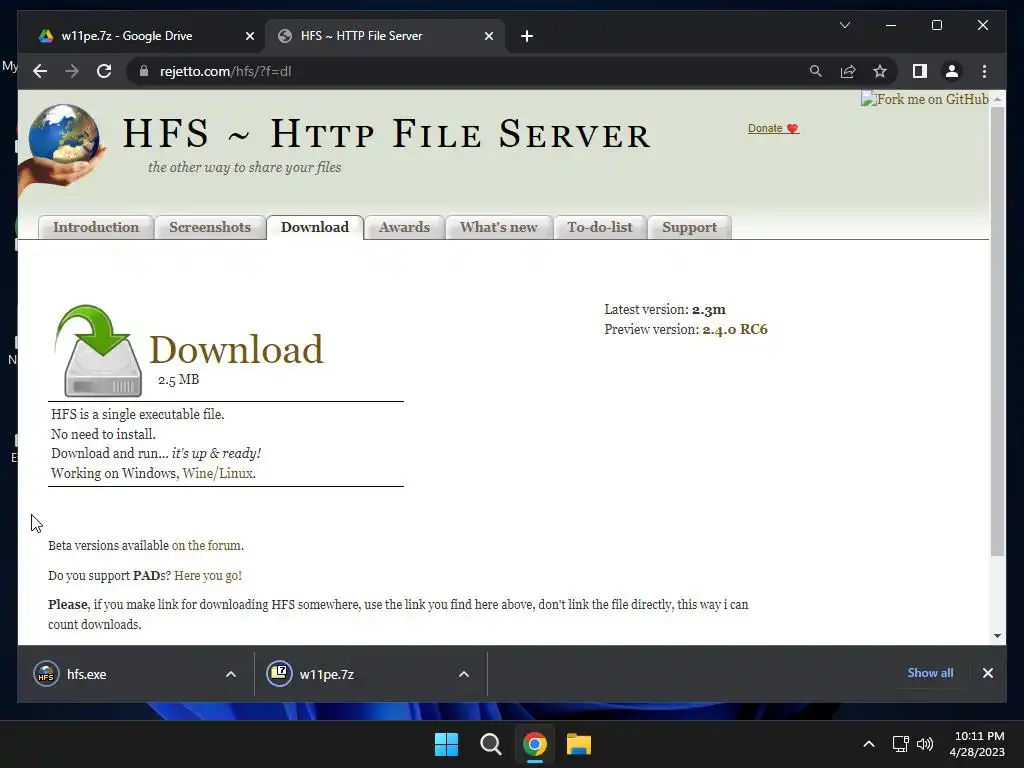
Task: Click the green arrow download drive icon
Action: coord(99,351)
